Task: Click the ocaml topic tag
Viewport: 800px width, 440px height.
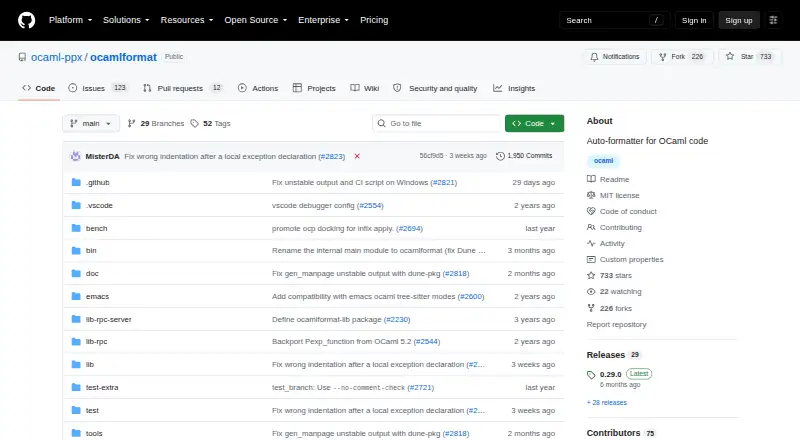Action: (x=603, y=161)
